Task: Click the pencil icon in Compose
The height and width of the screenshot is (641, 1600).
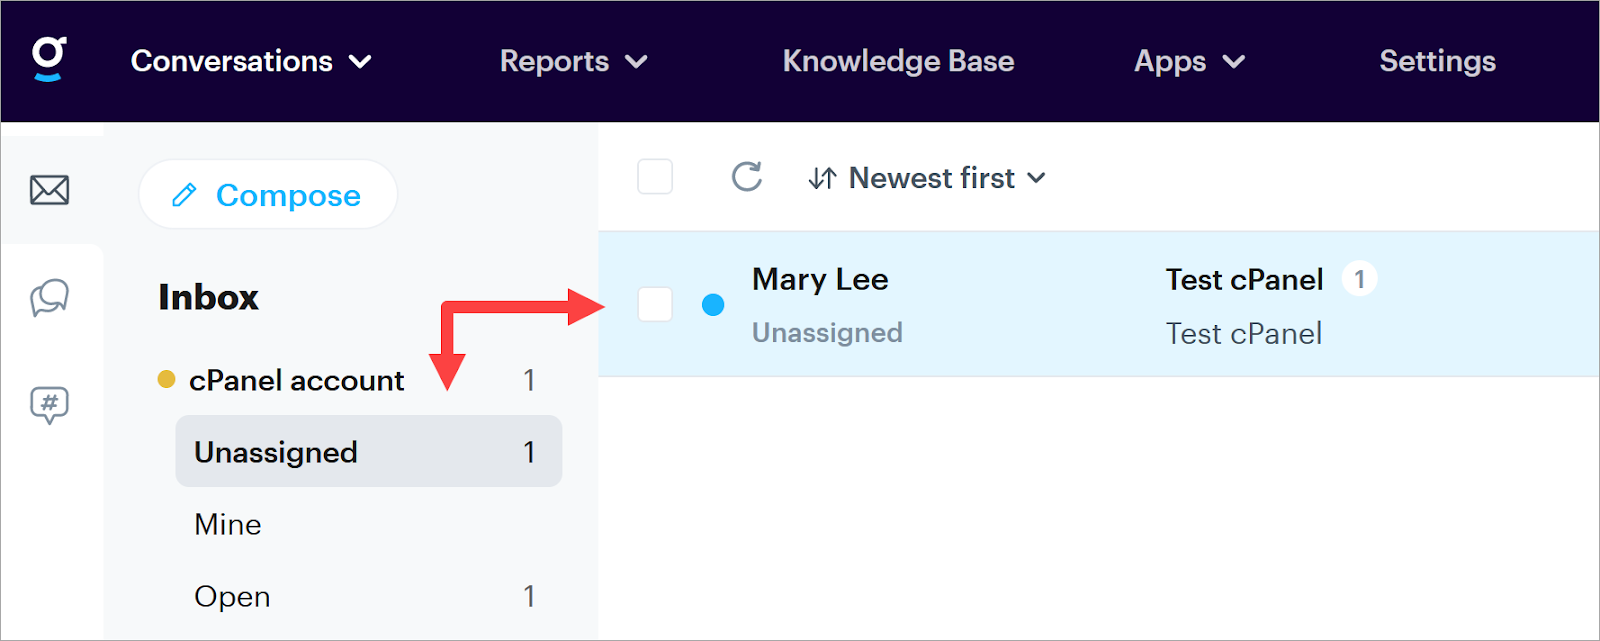Action: point(184,195)
